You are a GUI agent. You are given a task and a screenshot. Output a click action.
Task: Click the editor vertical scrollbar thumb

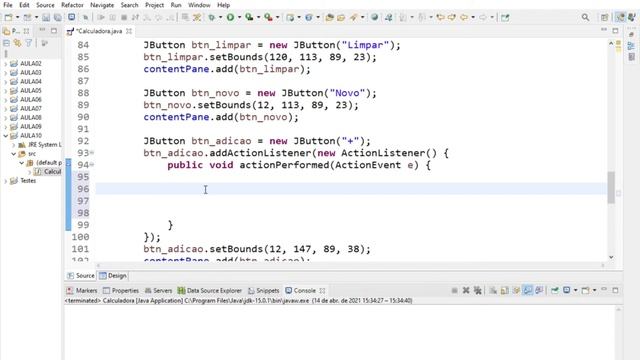click(611, 187)
